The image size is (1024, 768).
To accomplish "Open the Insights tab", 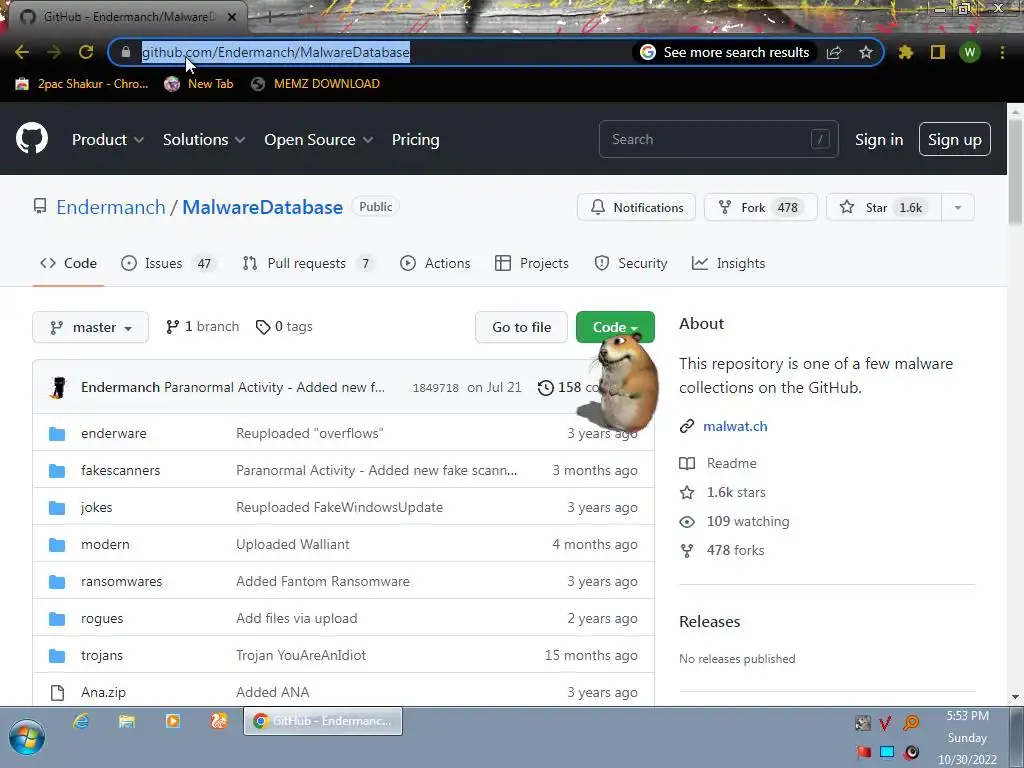I will [x=728, y=263].
